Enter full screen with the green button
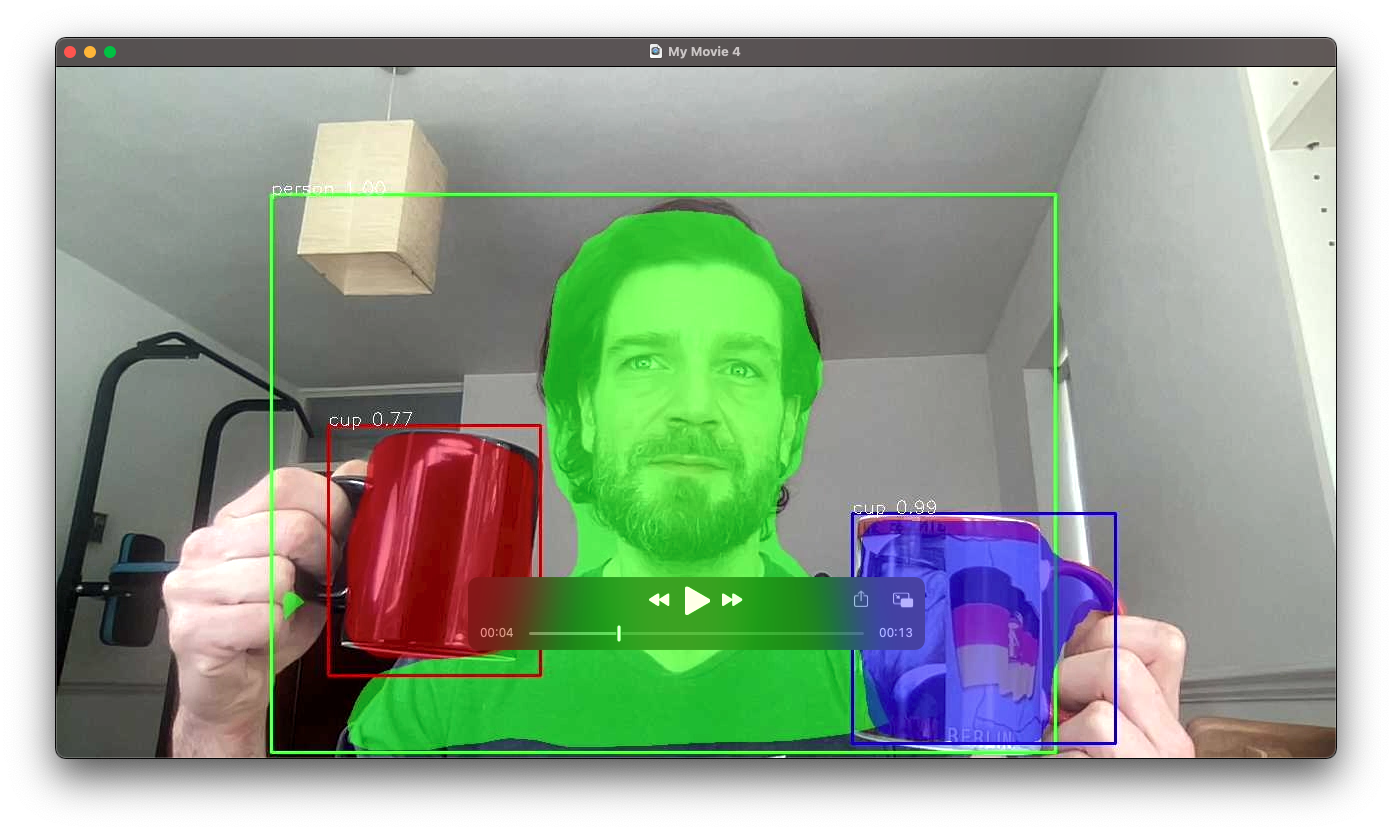 click(x=110, y=52)
